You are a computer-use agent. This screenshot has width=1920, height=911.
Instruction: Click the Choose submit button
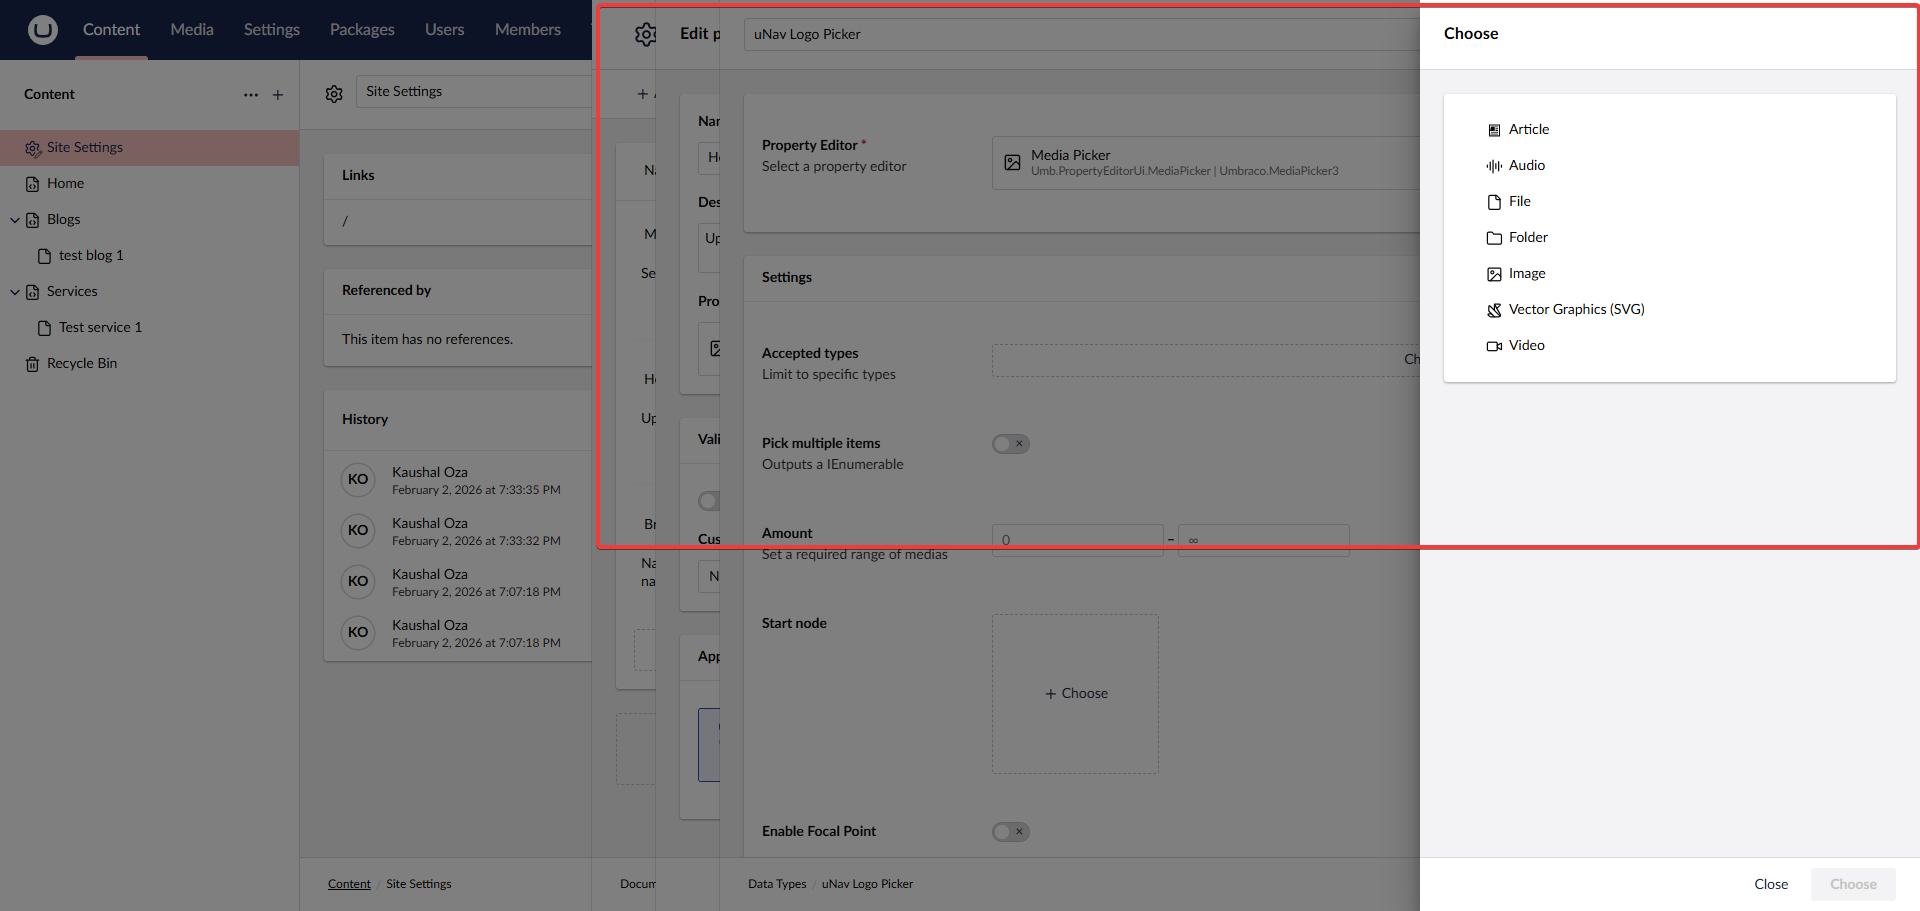coord(1853,885)
